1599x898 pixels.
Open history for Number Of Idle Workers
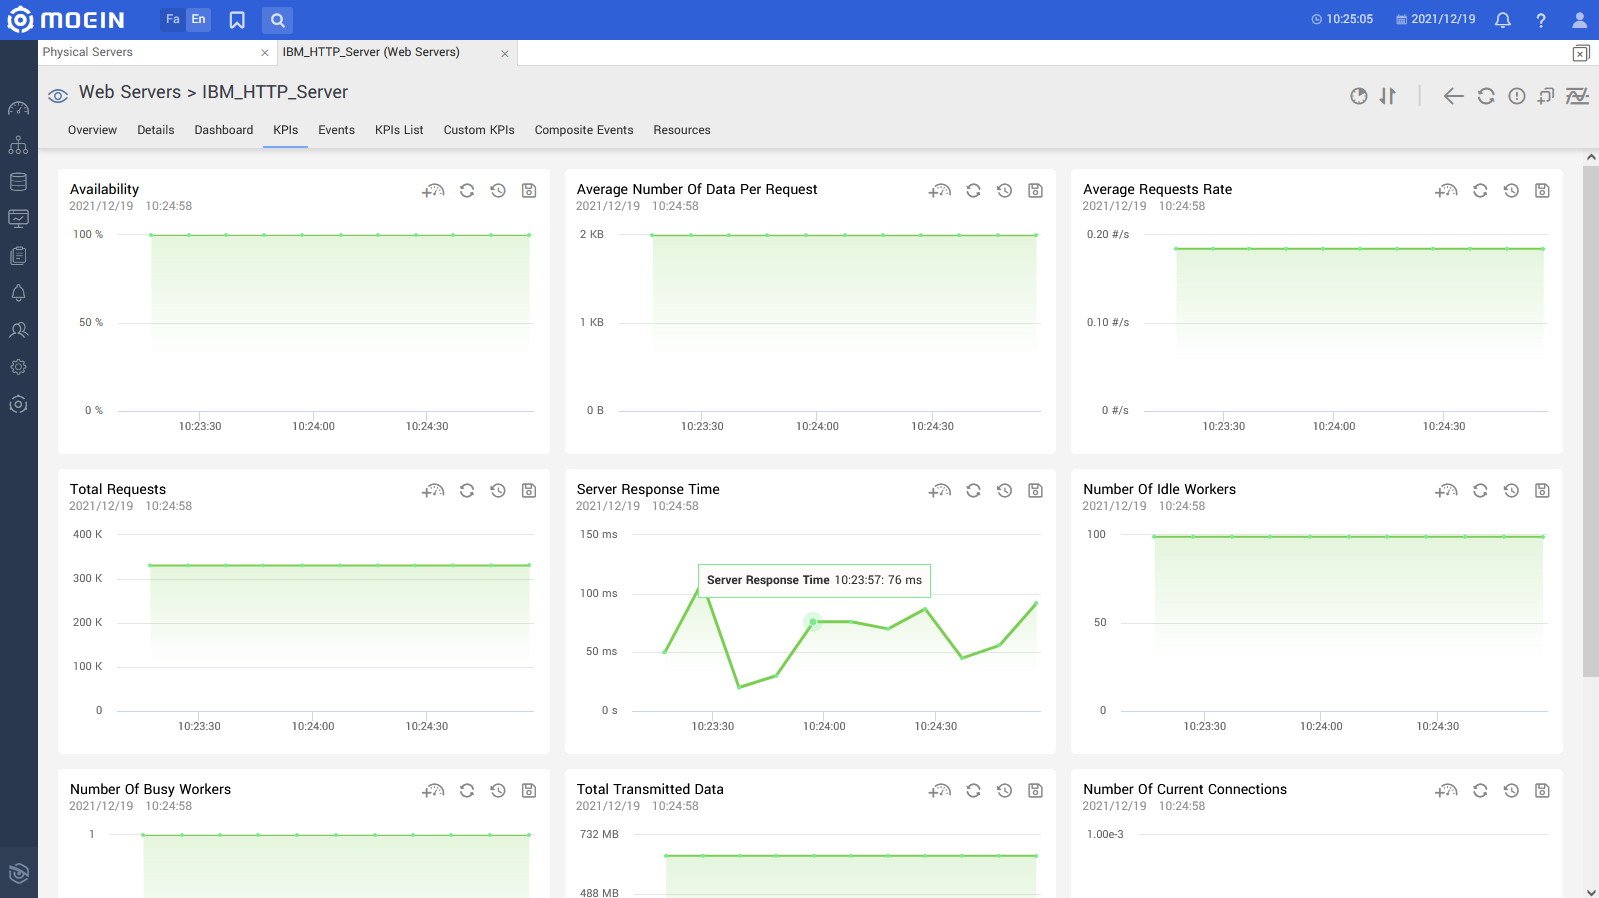[x=1511, y=490]
